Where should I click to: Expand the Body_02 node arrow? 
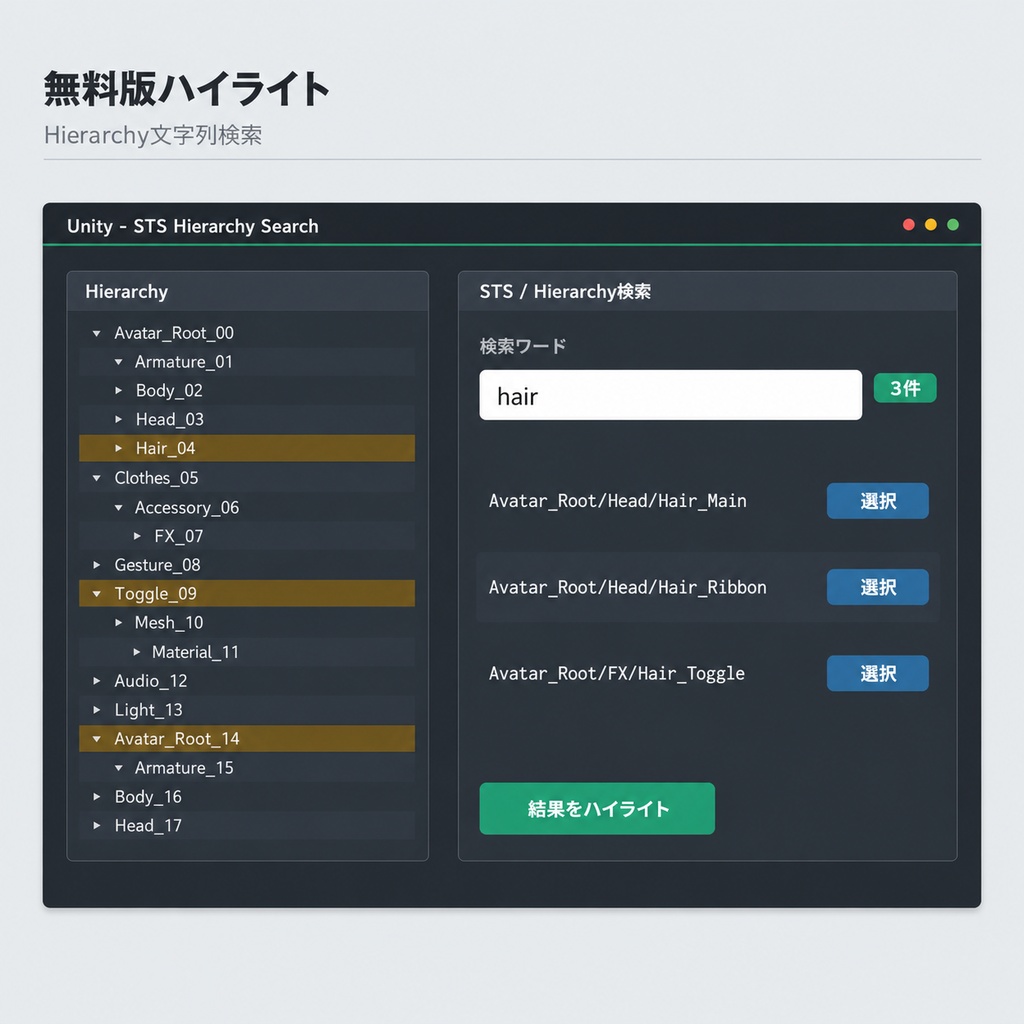[x=118, y=391]
